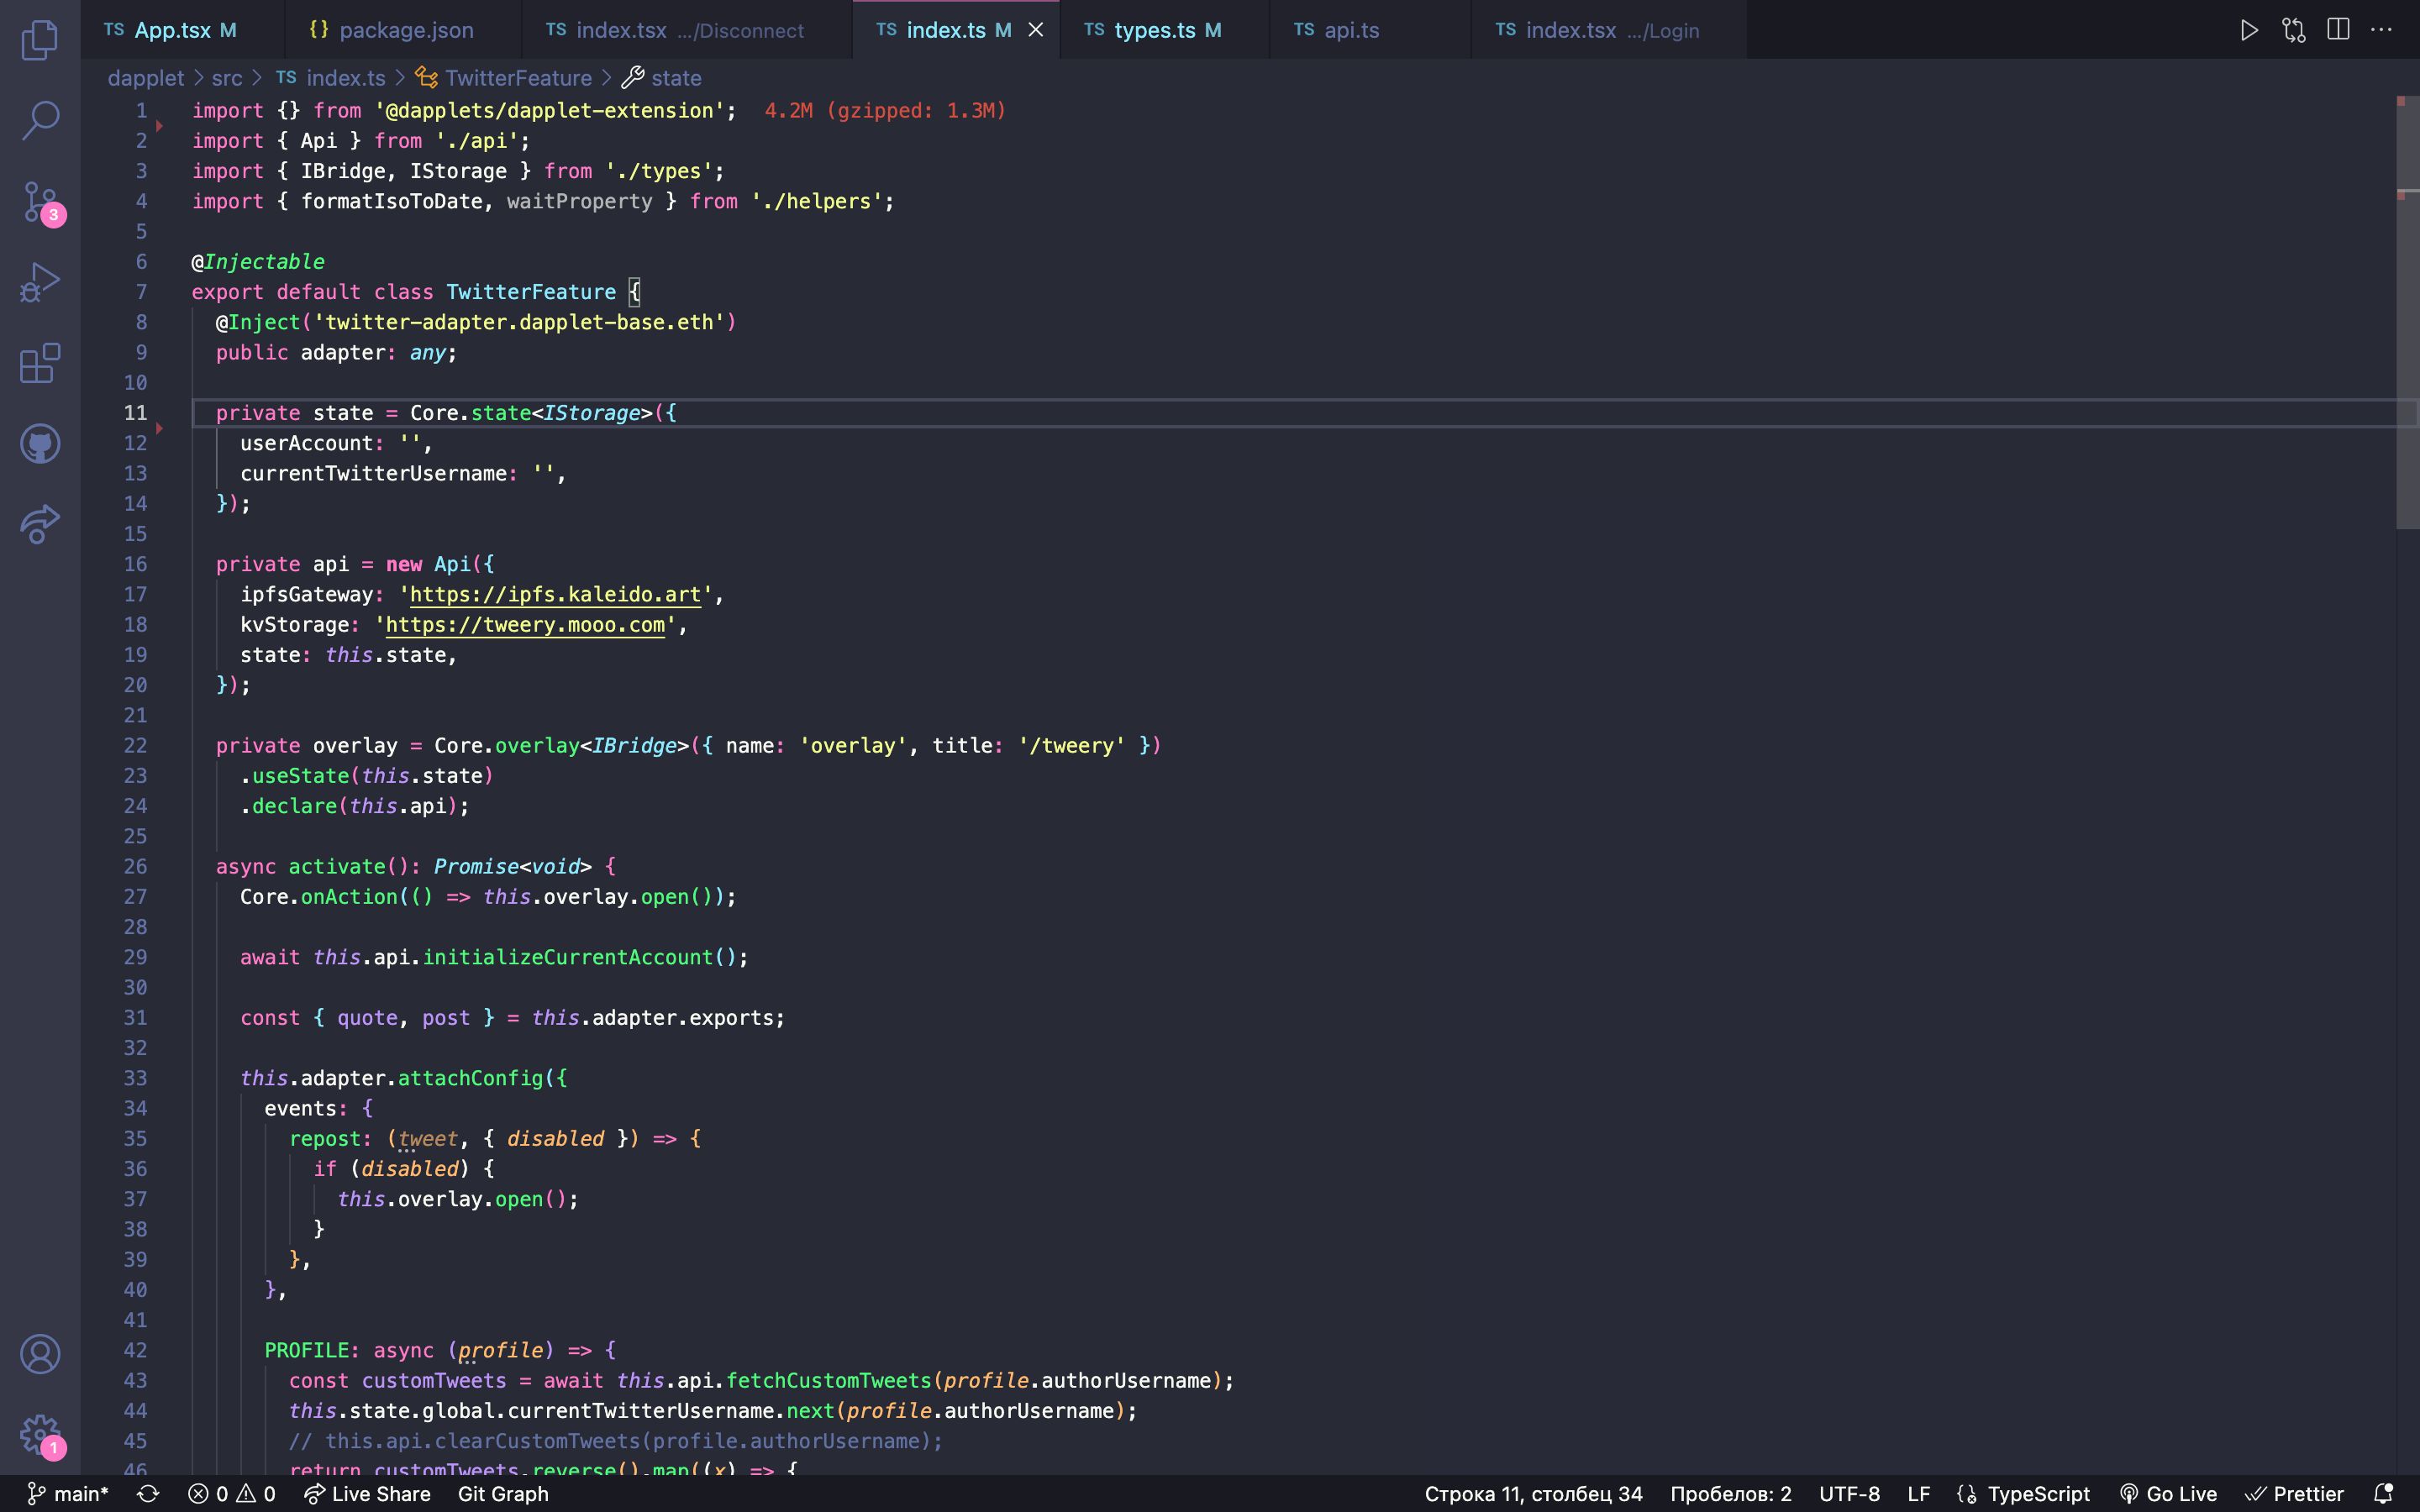This screenshot has height=1512, width=2420.
Task: Select the dapplet breadcrumb
Action: coord(146,78)
